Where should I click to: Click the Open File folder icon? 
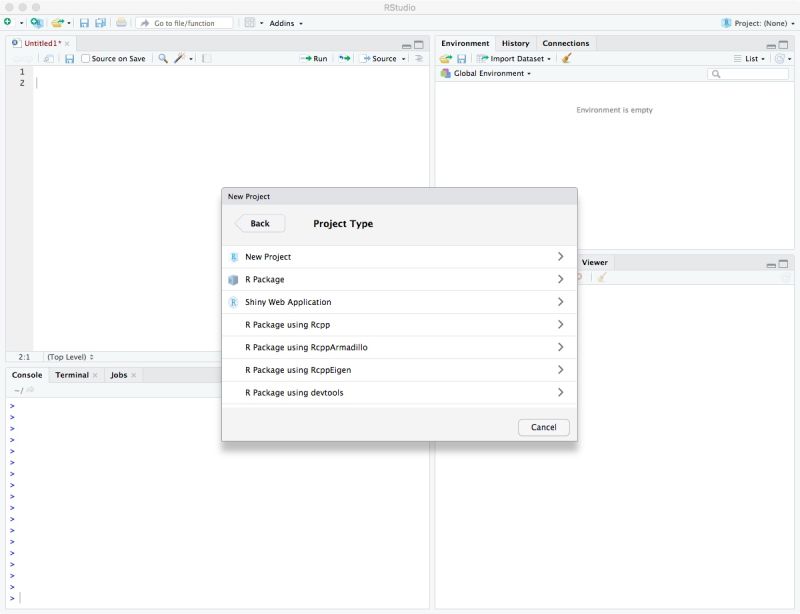(x=57, y=23)
